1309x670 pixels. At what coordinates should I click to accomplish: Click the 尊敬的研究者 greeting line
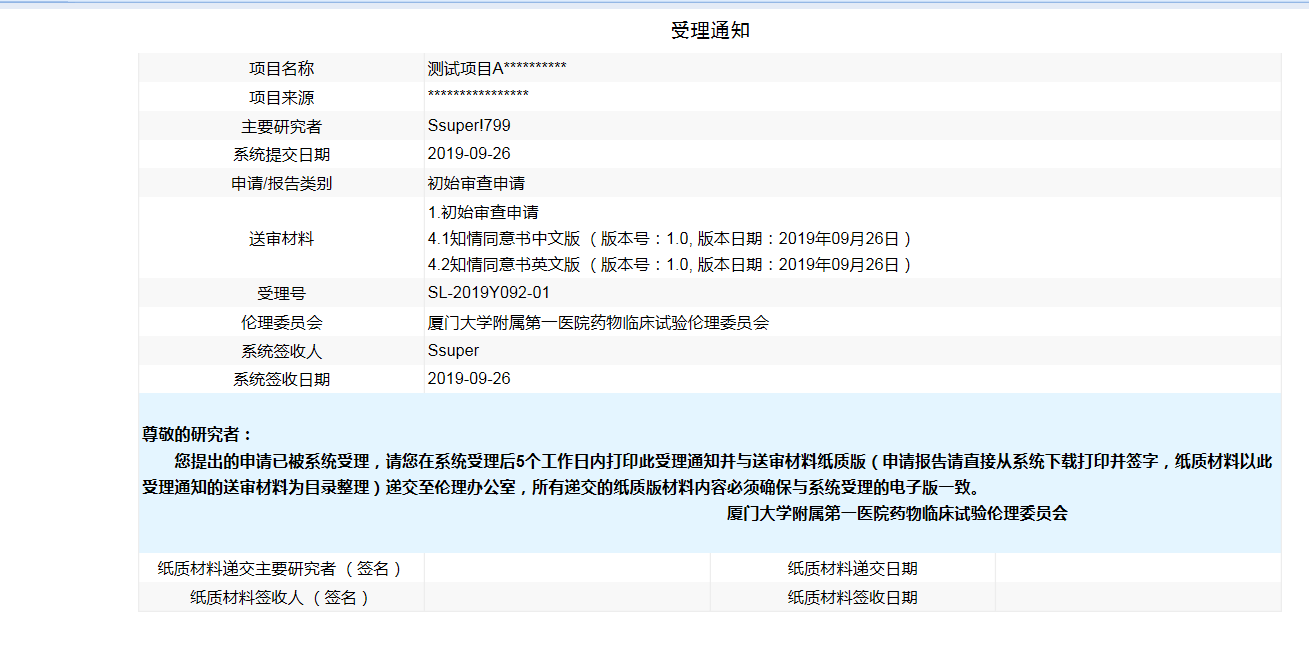pos(197,434)
